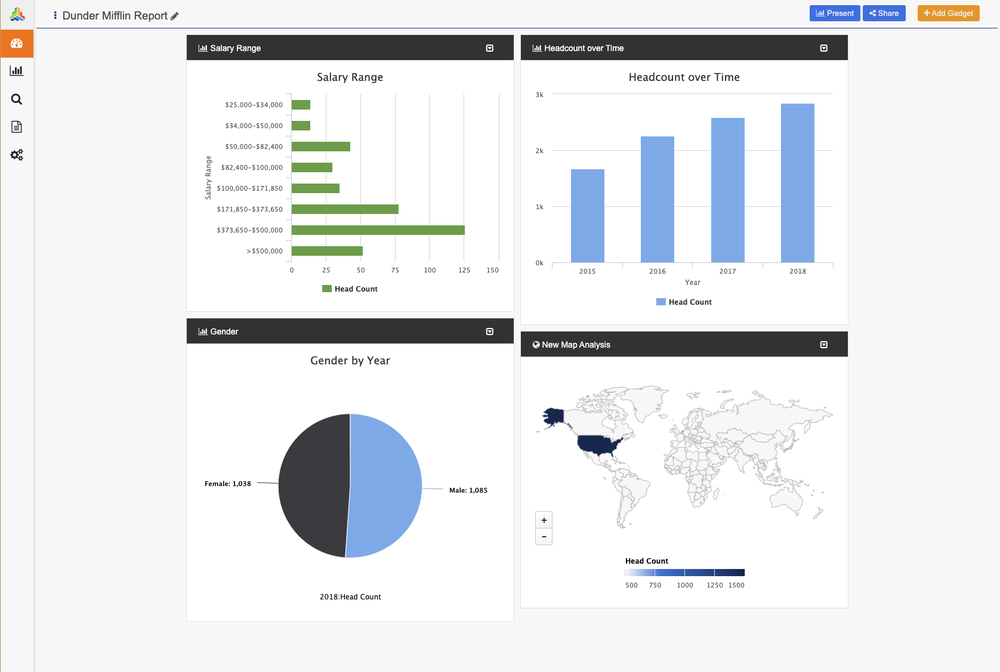Expand the Headcount over Time gadget options menu

pyautogui.click(x=824, y=48)
